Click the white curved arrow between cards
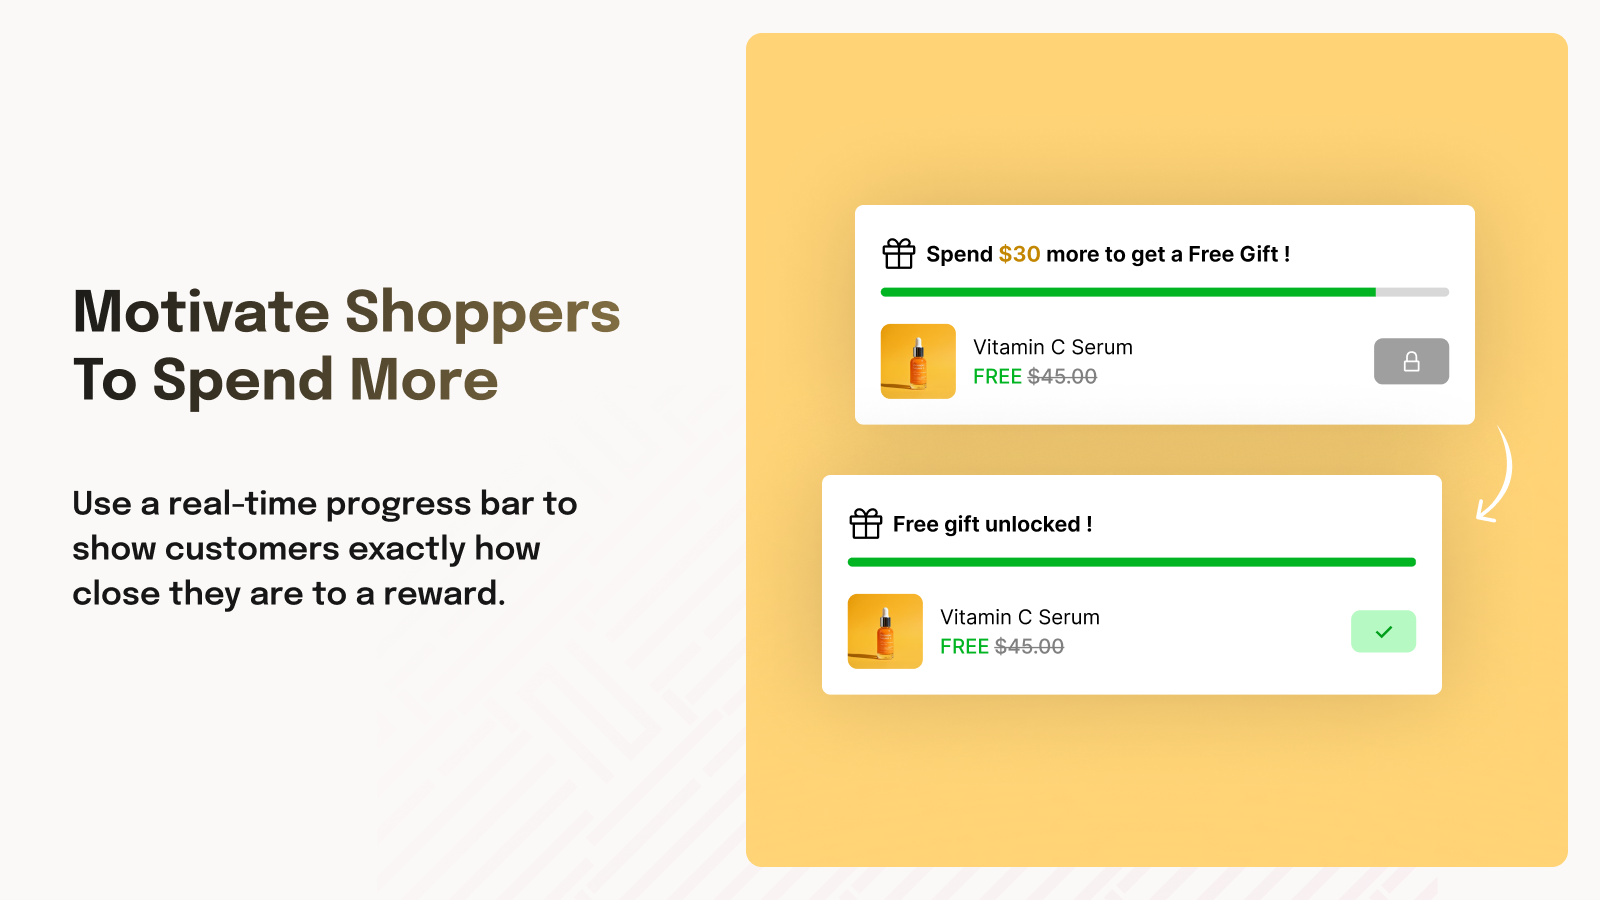This screenshot has width=1600, height=900. point(1494,475)
